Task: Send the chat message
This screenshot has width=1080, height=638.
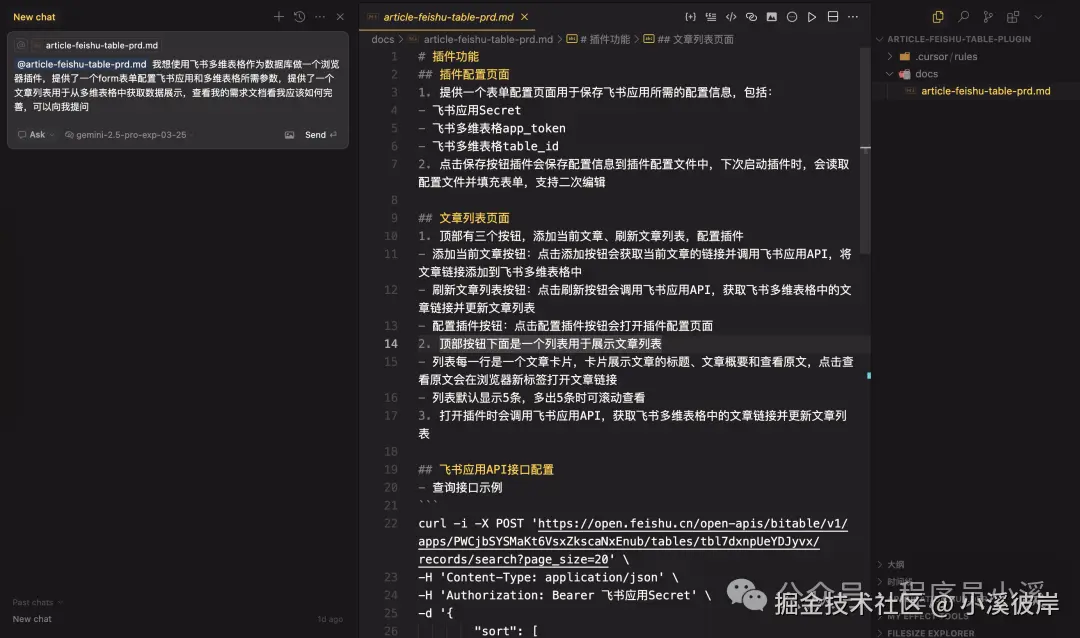Action: click(x=320, y=135)
